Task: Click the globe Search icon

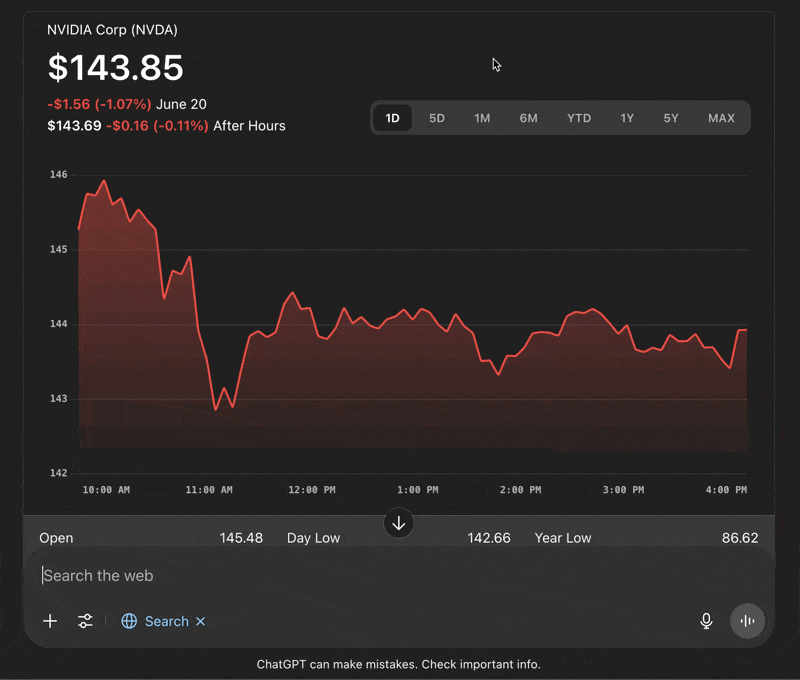Action: tap(129, 621)
